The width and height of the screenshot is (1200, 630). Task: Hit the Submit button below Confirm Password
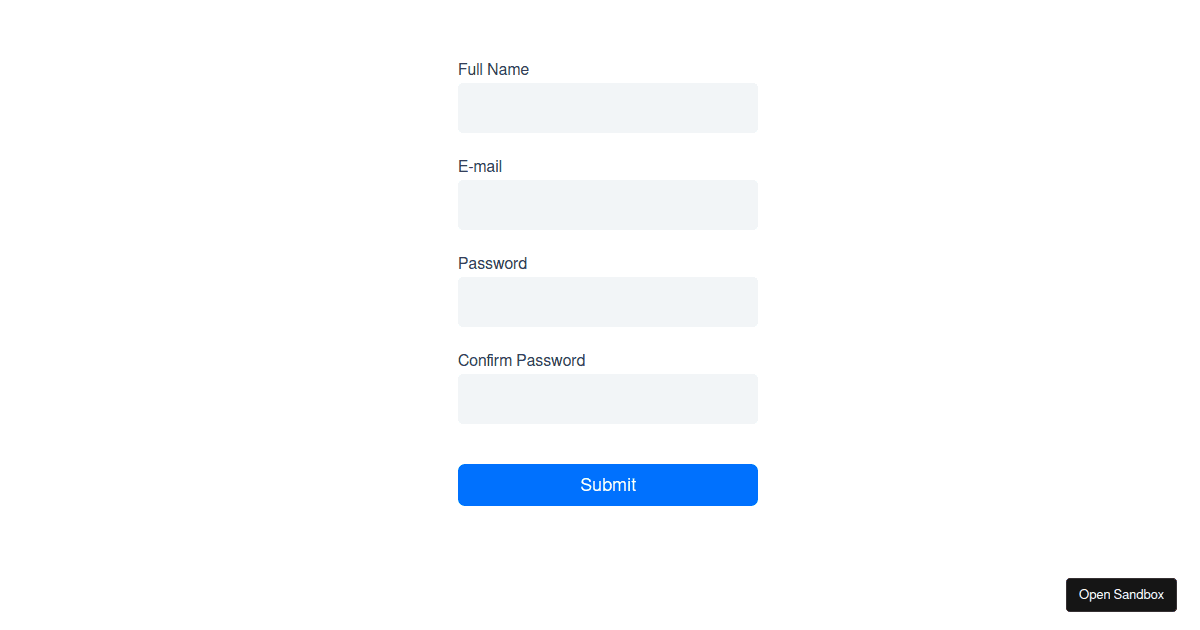(607, 485)
